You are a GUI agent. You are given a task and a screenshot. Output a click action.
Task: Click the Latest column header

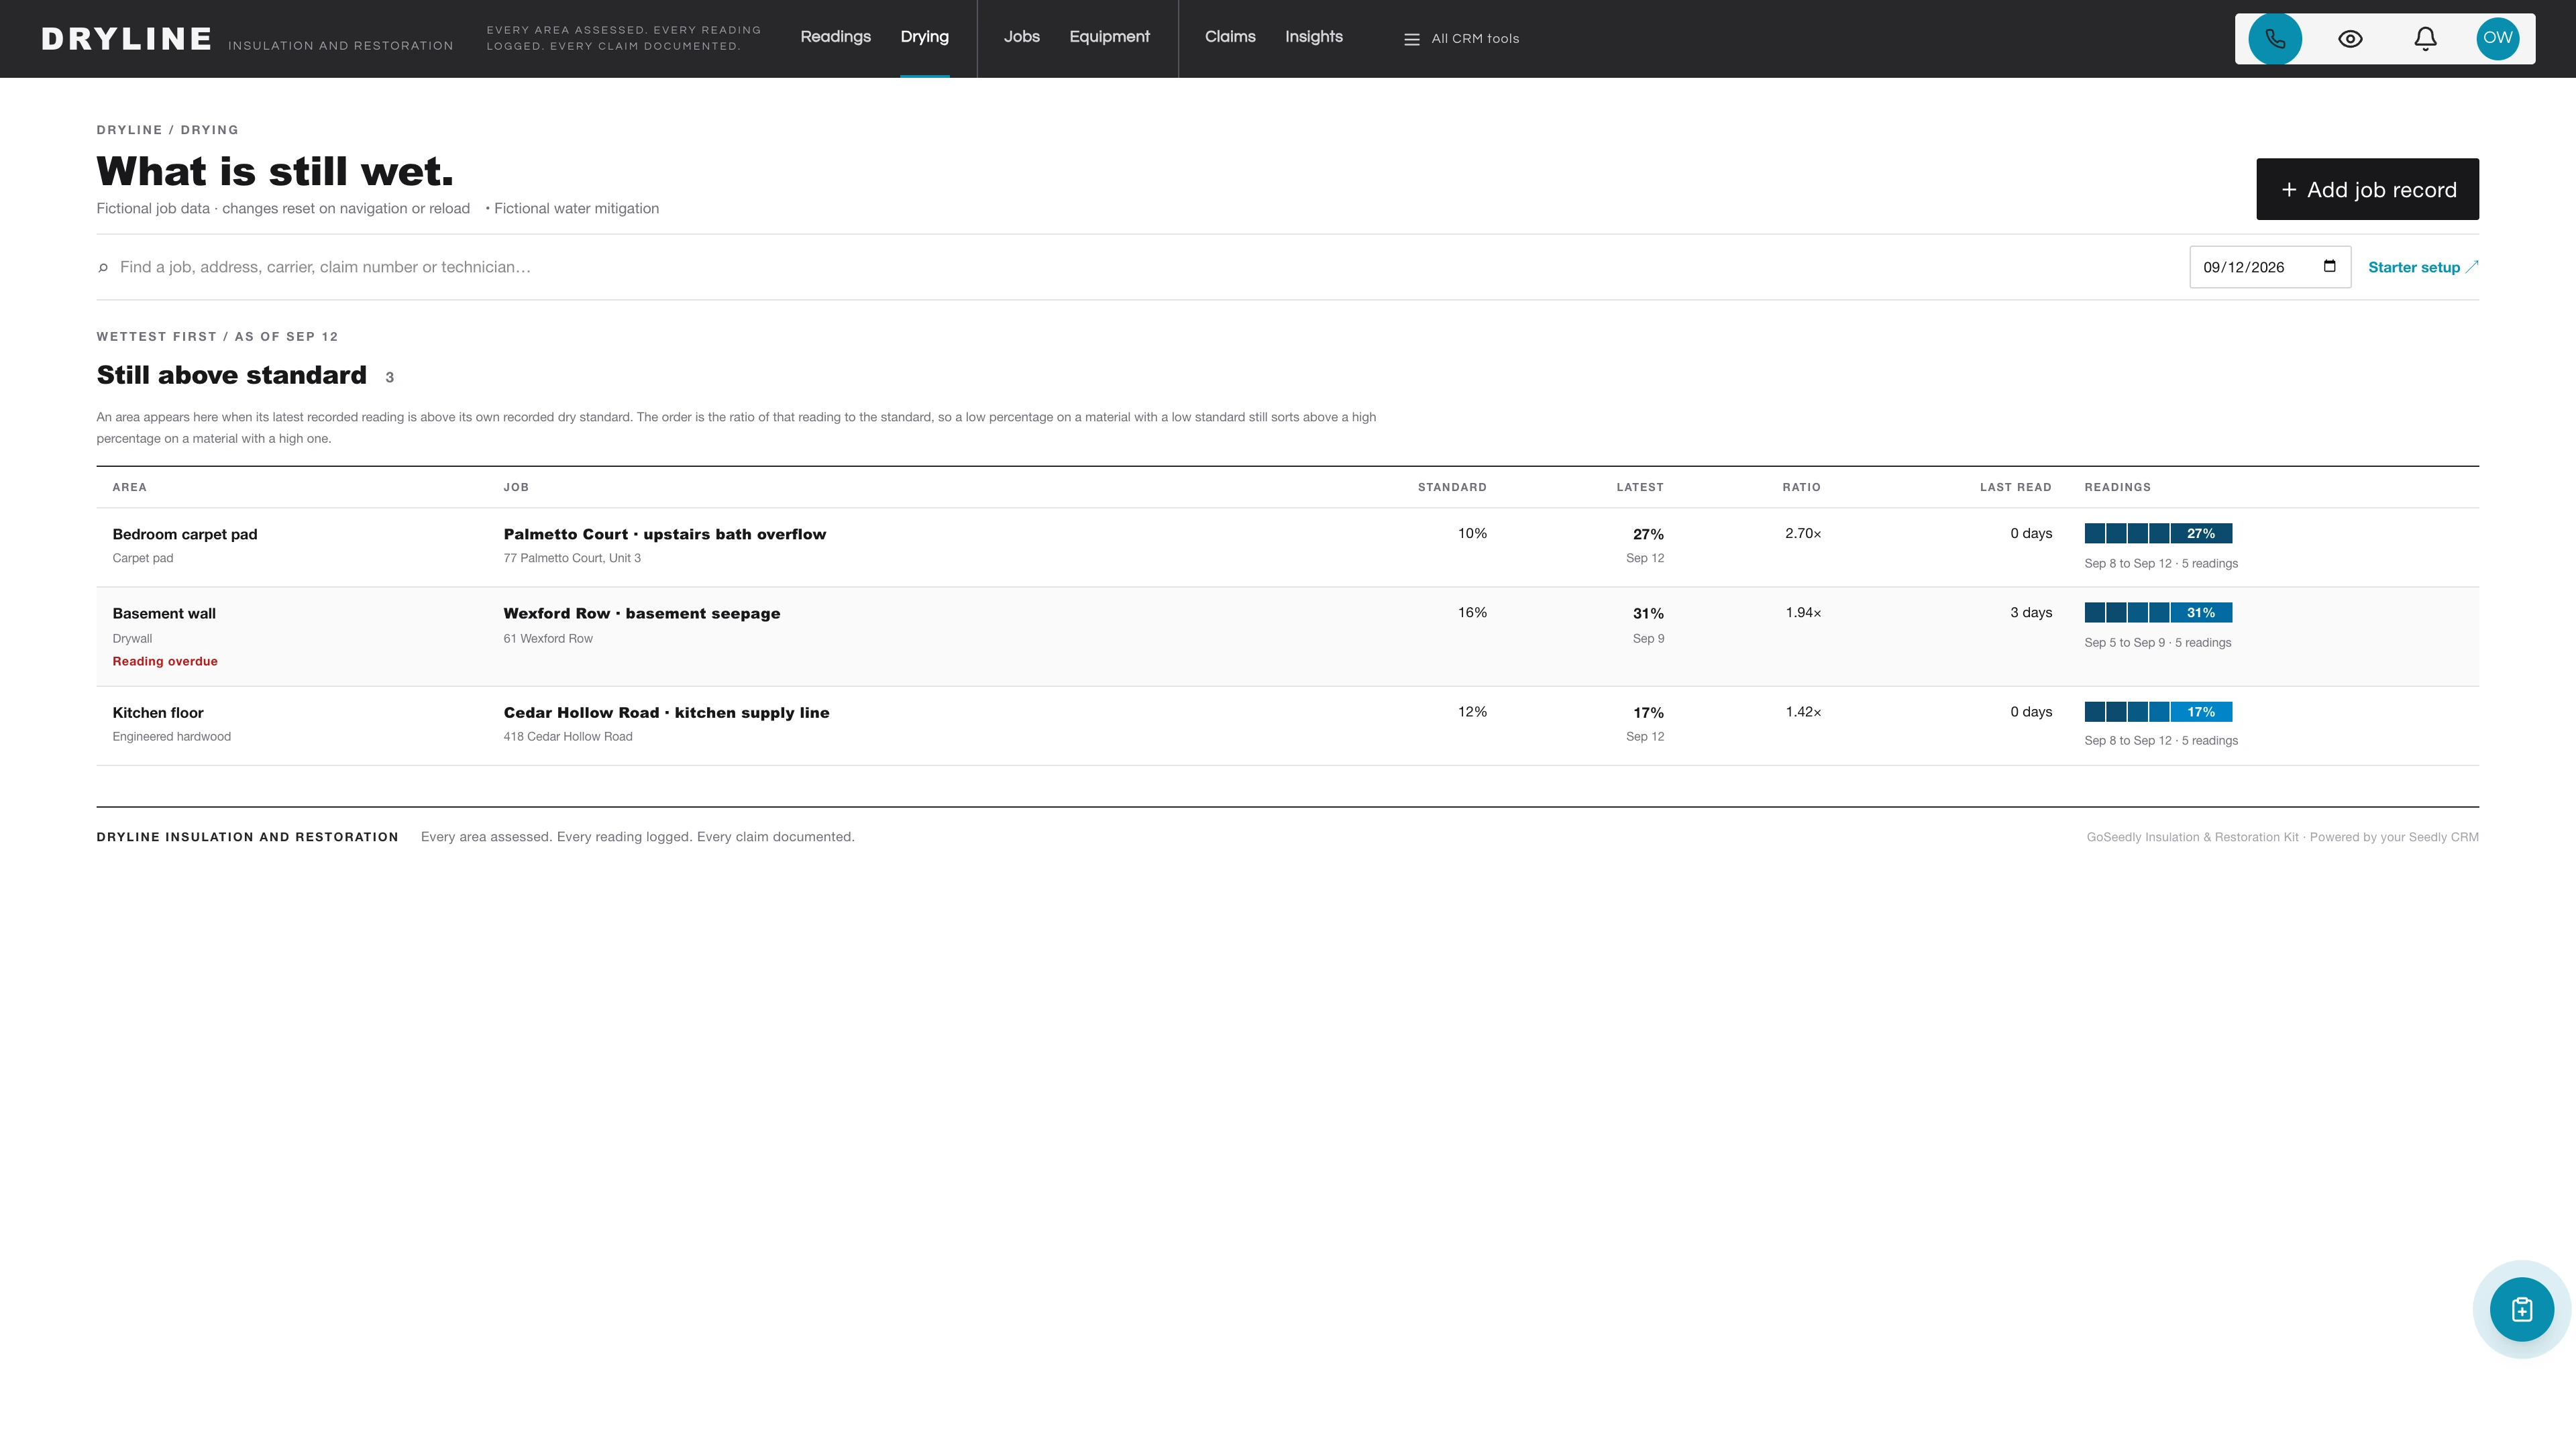(x=1639, y=487)
